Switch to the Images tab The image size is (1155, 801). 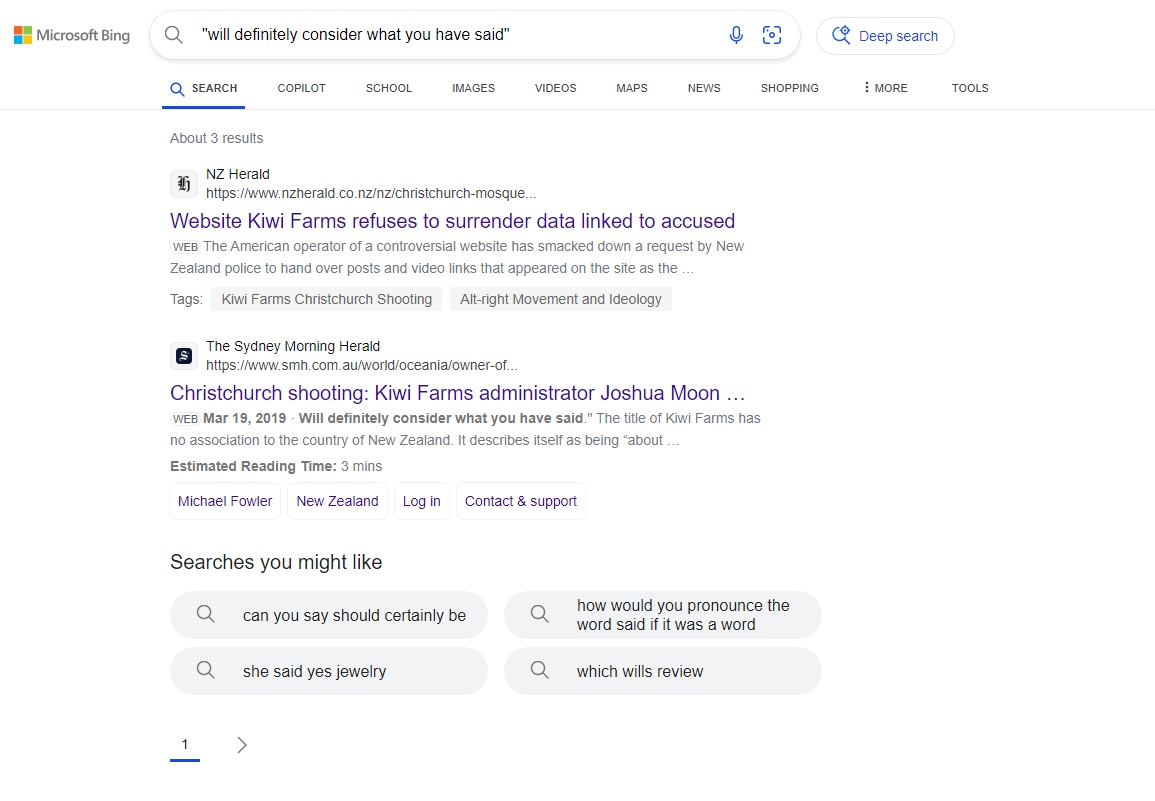474,88
